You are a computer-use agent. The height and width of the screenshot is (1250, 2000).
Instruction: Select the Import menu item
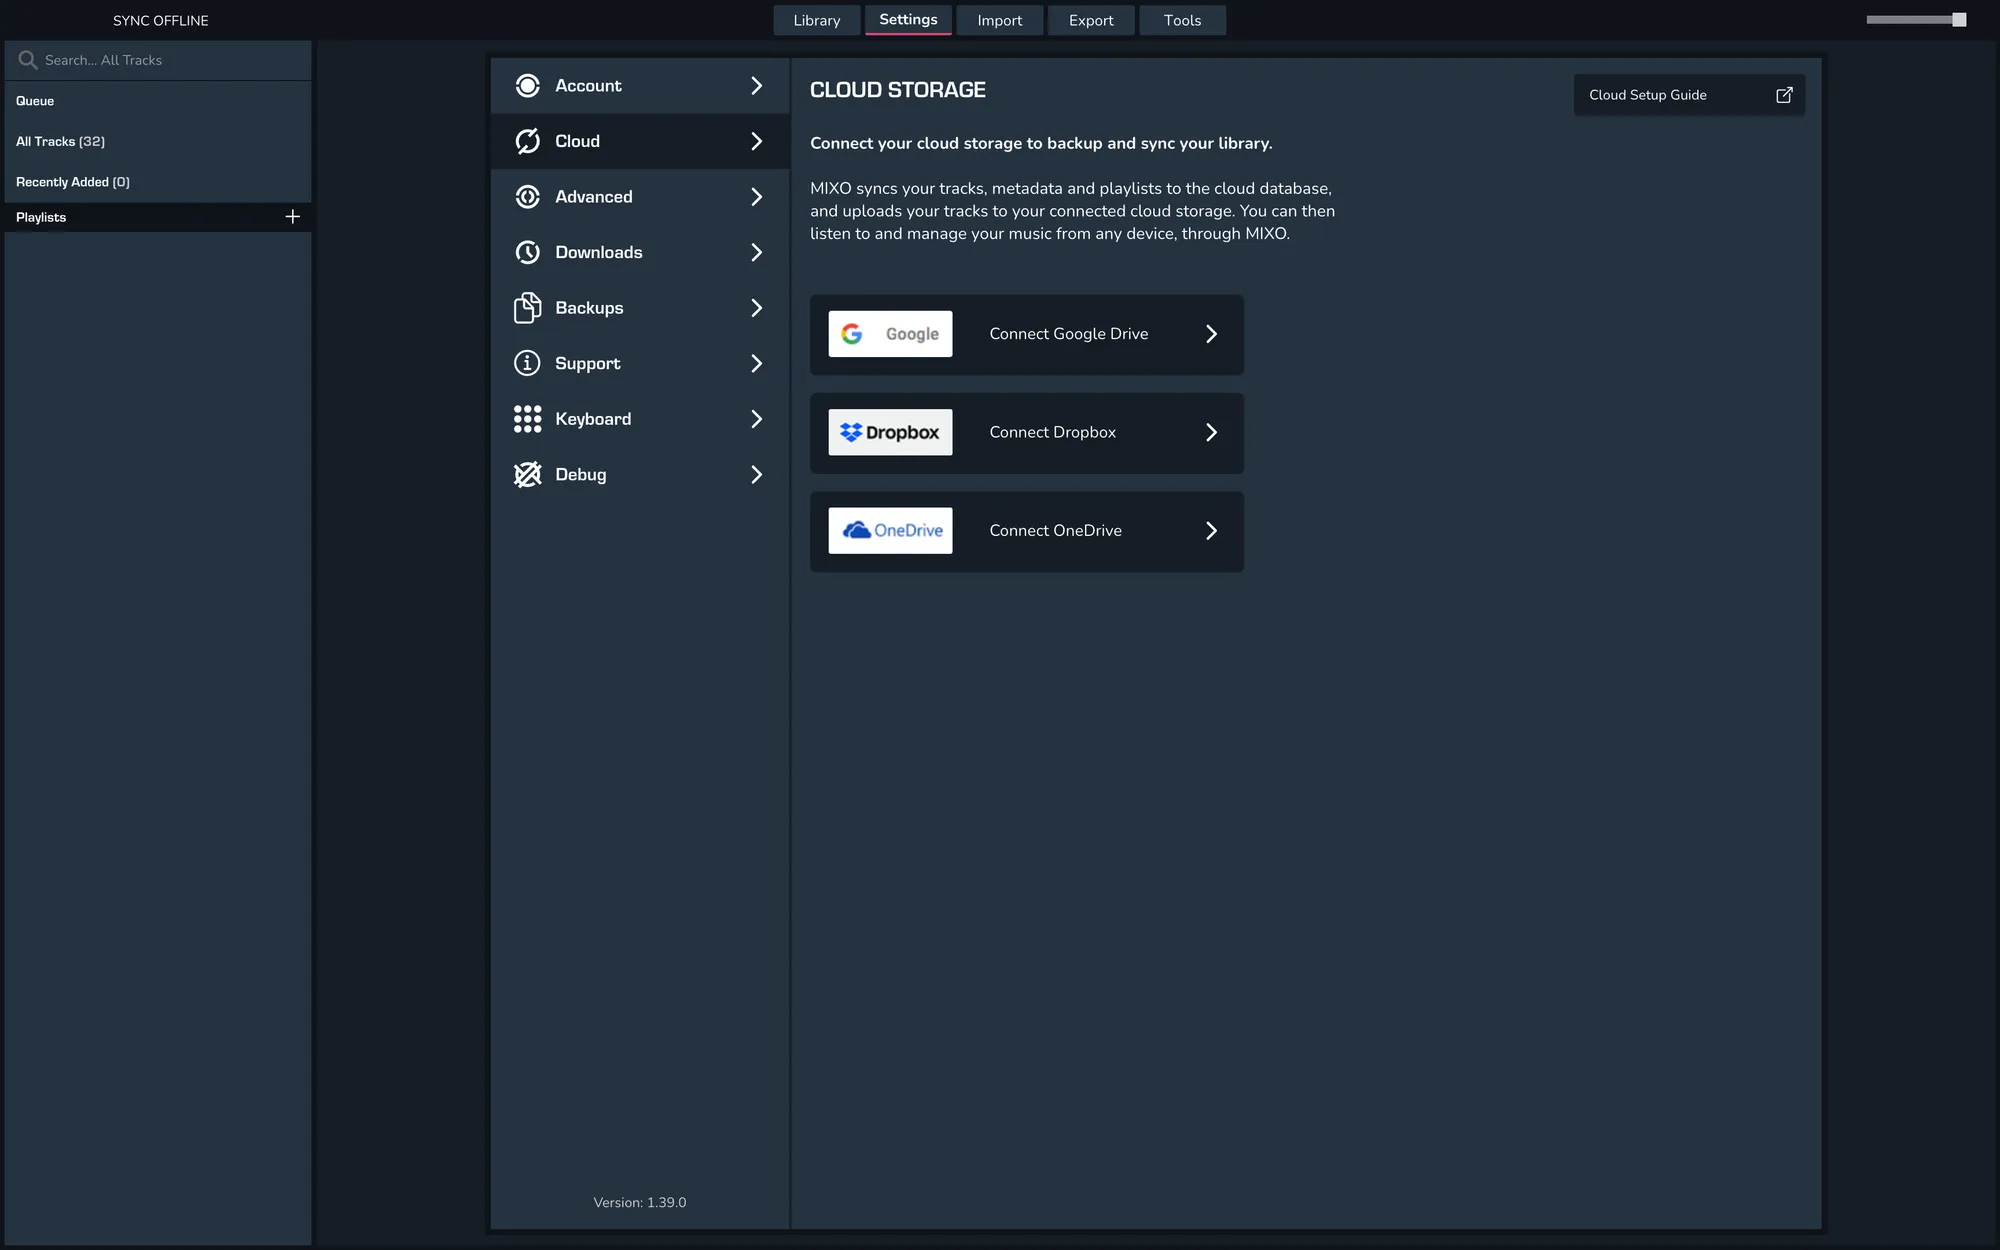click(x=999, y=20)
